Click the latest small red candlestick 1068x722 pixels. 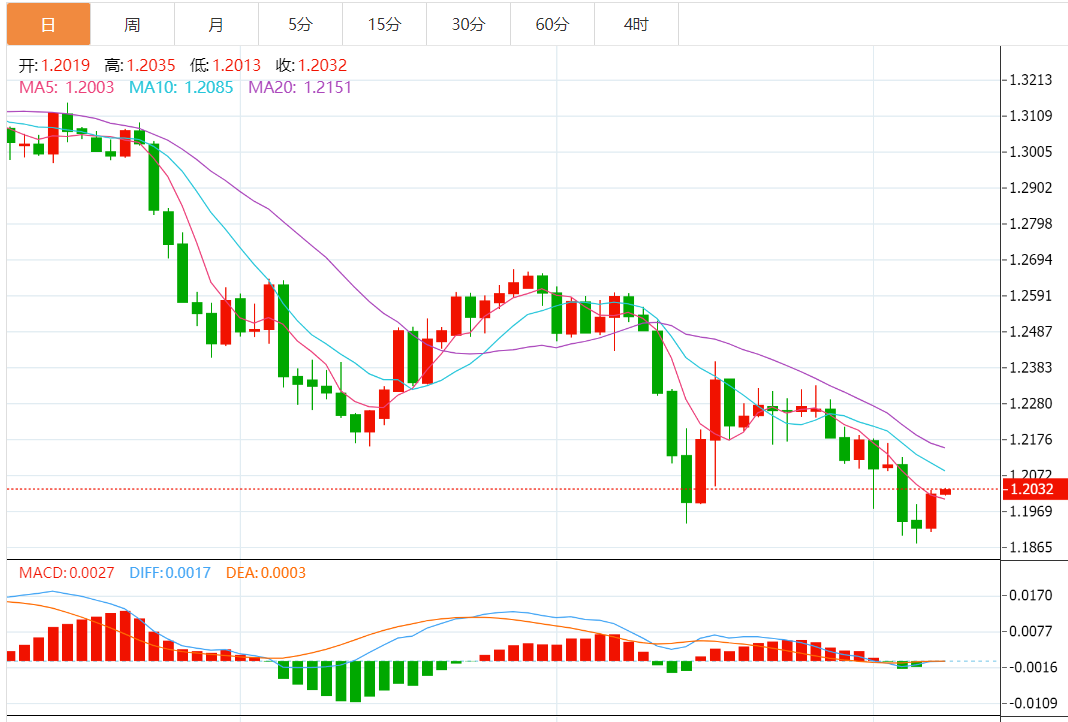945,492
